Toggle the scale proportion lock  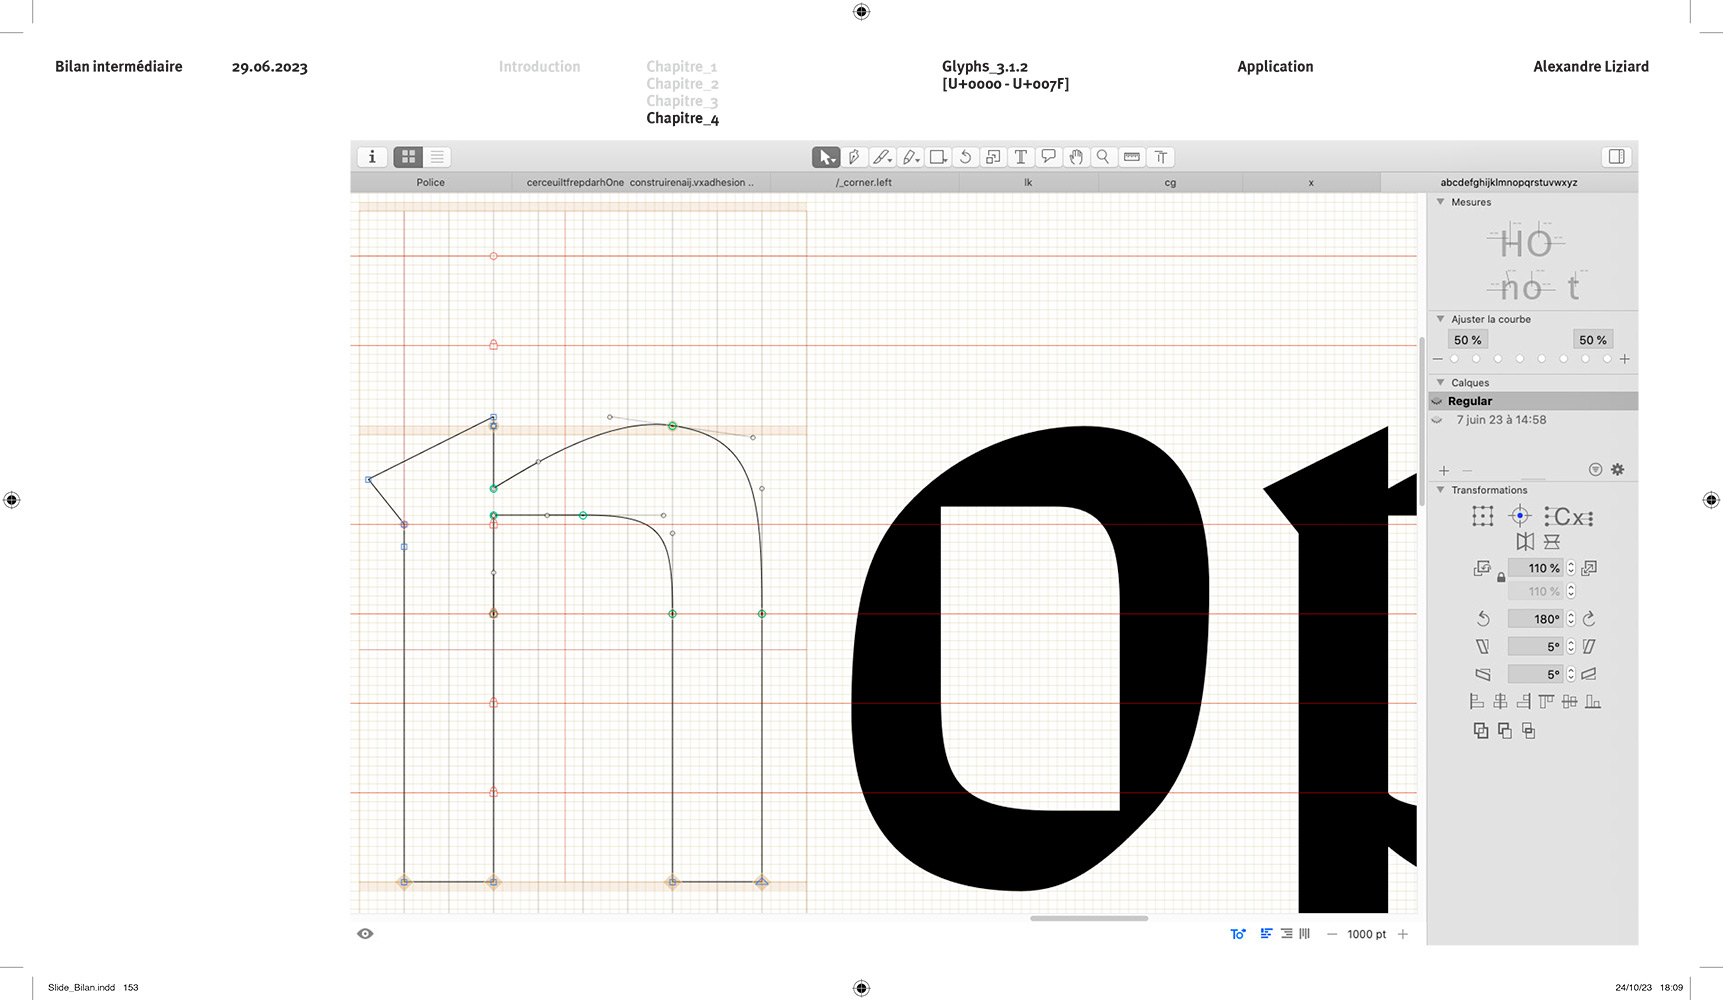[1501, 578]
